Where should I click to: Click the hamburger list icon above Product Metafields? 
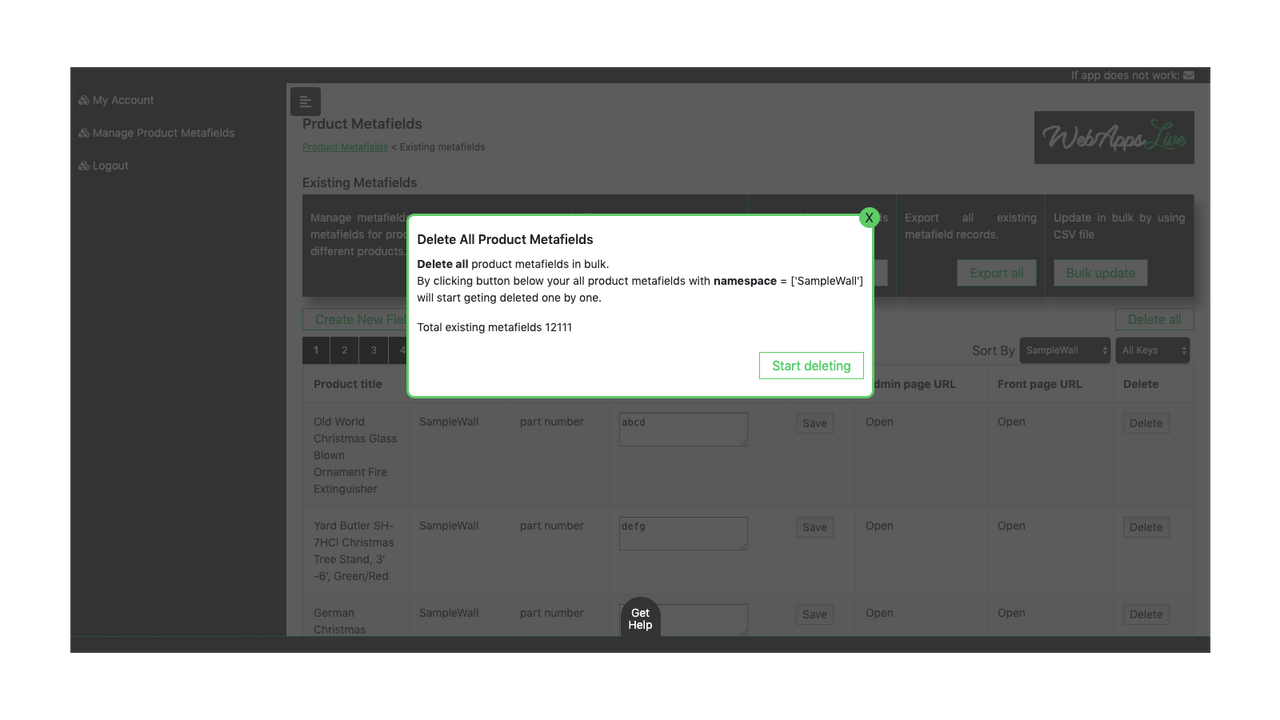pos(305,101)
